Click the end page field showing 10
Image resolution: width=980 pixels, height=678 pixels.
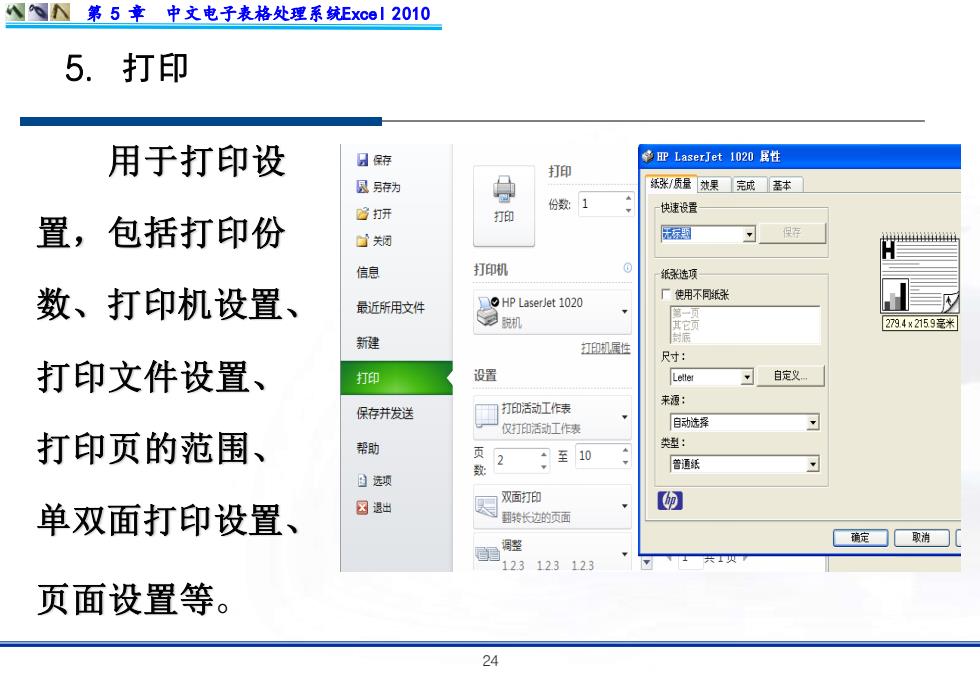coord(598,456)
